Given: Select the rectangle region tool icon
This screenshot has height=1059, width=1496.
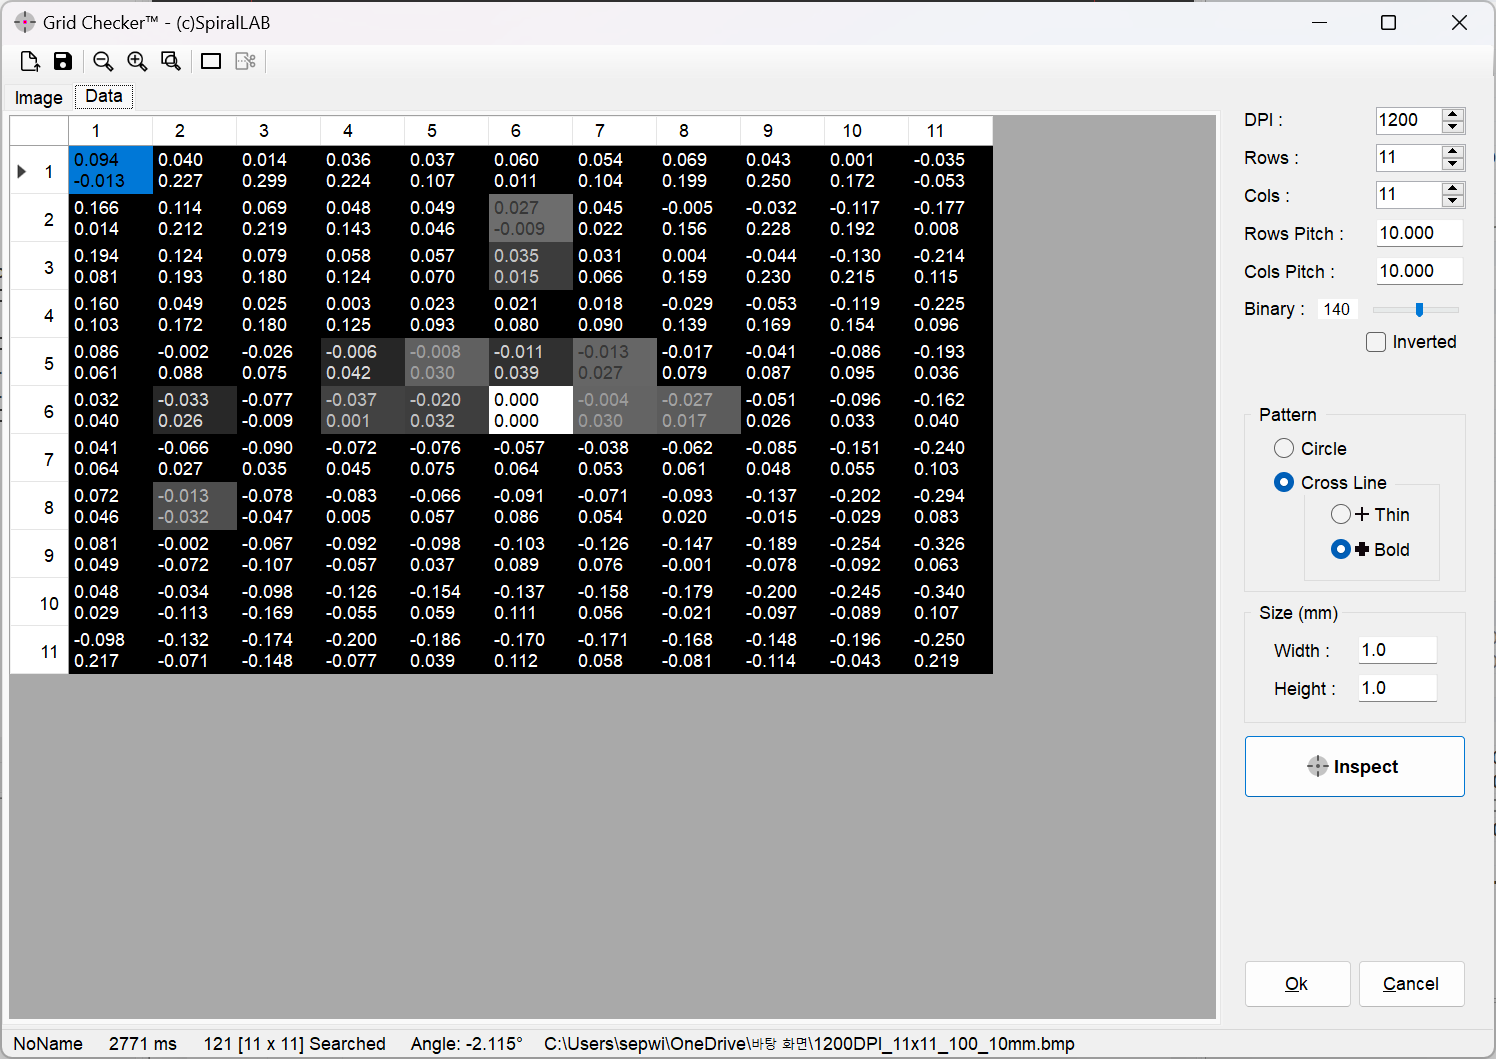Looking at the screenshot, I should (211, 61).
